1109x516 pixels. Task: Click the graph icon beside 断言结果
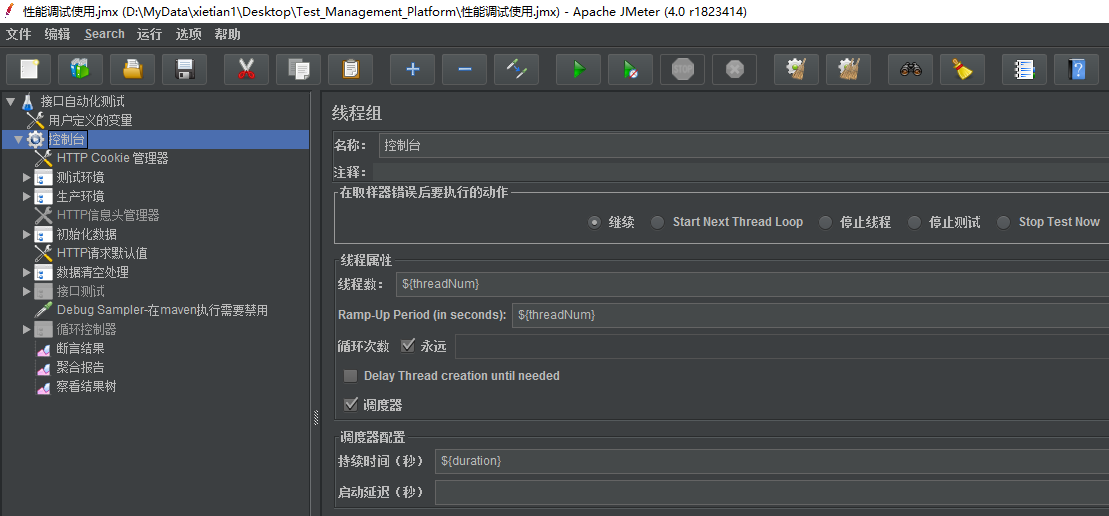[x=44, y=348]
